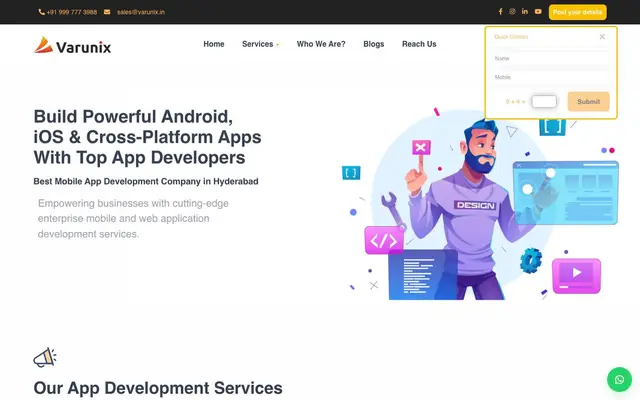Focus the Mobile input field
The width and height of the screenshot is (640, 400).
pos(551,78)
